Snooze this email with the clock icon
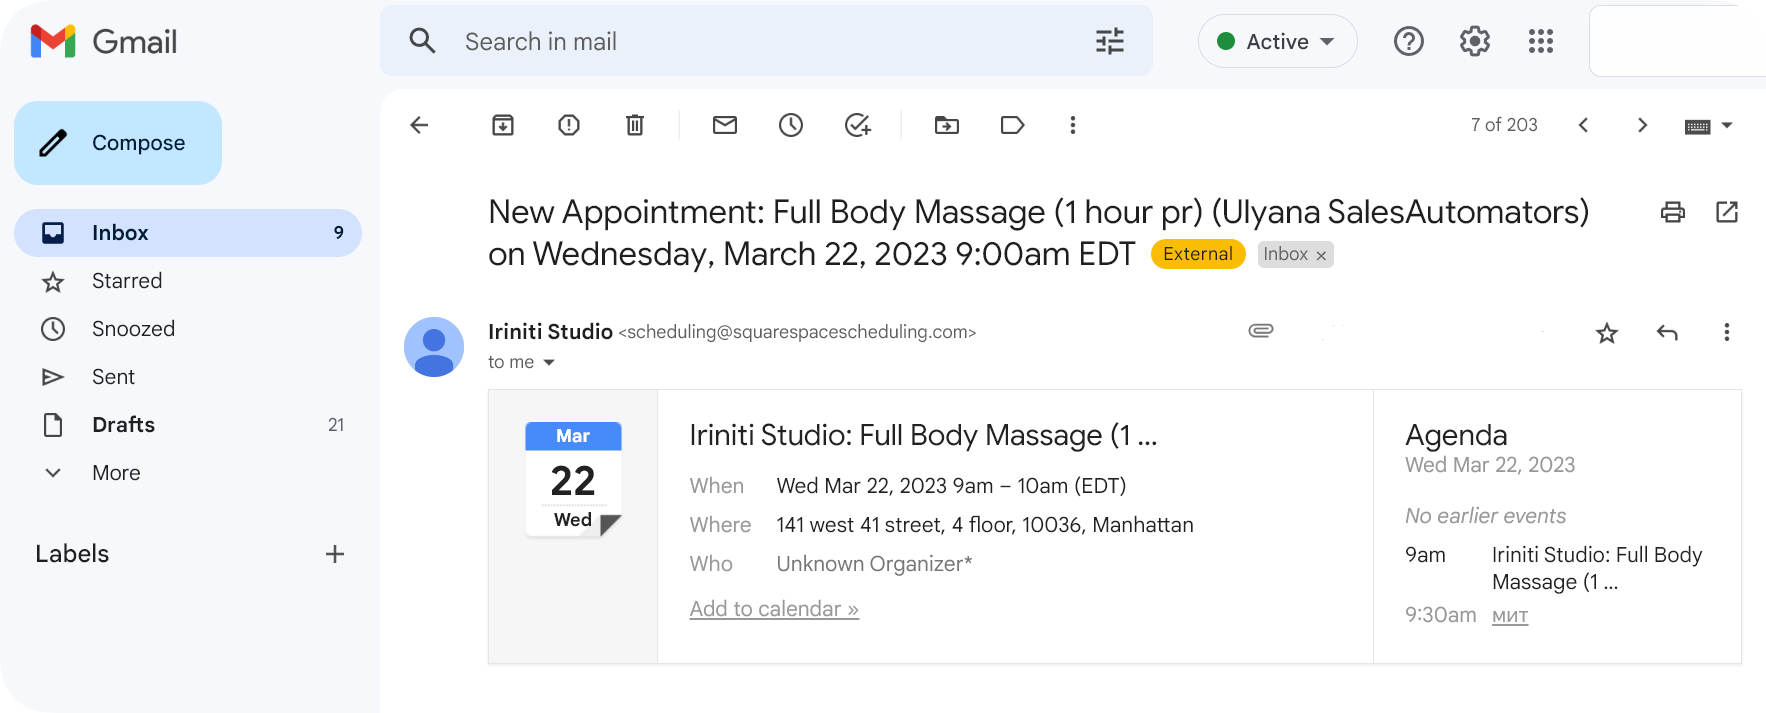1766x713 pixels. pyautogui.click(x=791, y=125)
